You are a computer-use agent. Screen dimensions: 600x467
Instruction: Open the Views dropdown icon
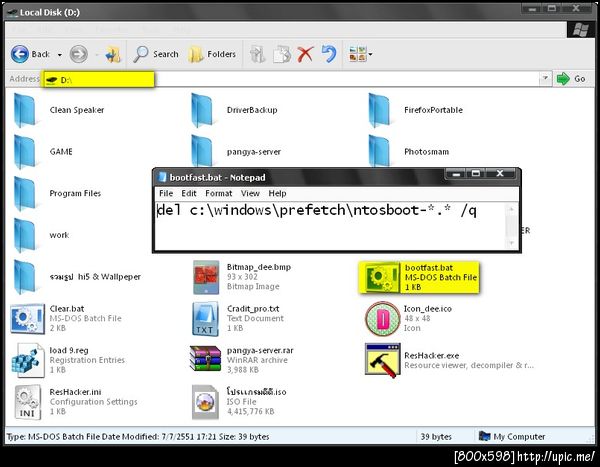click(360, 54)
